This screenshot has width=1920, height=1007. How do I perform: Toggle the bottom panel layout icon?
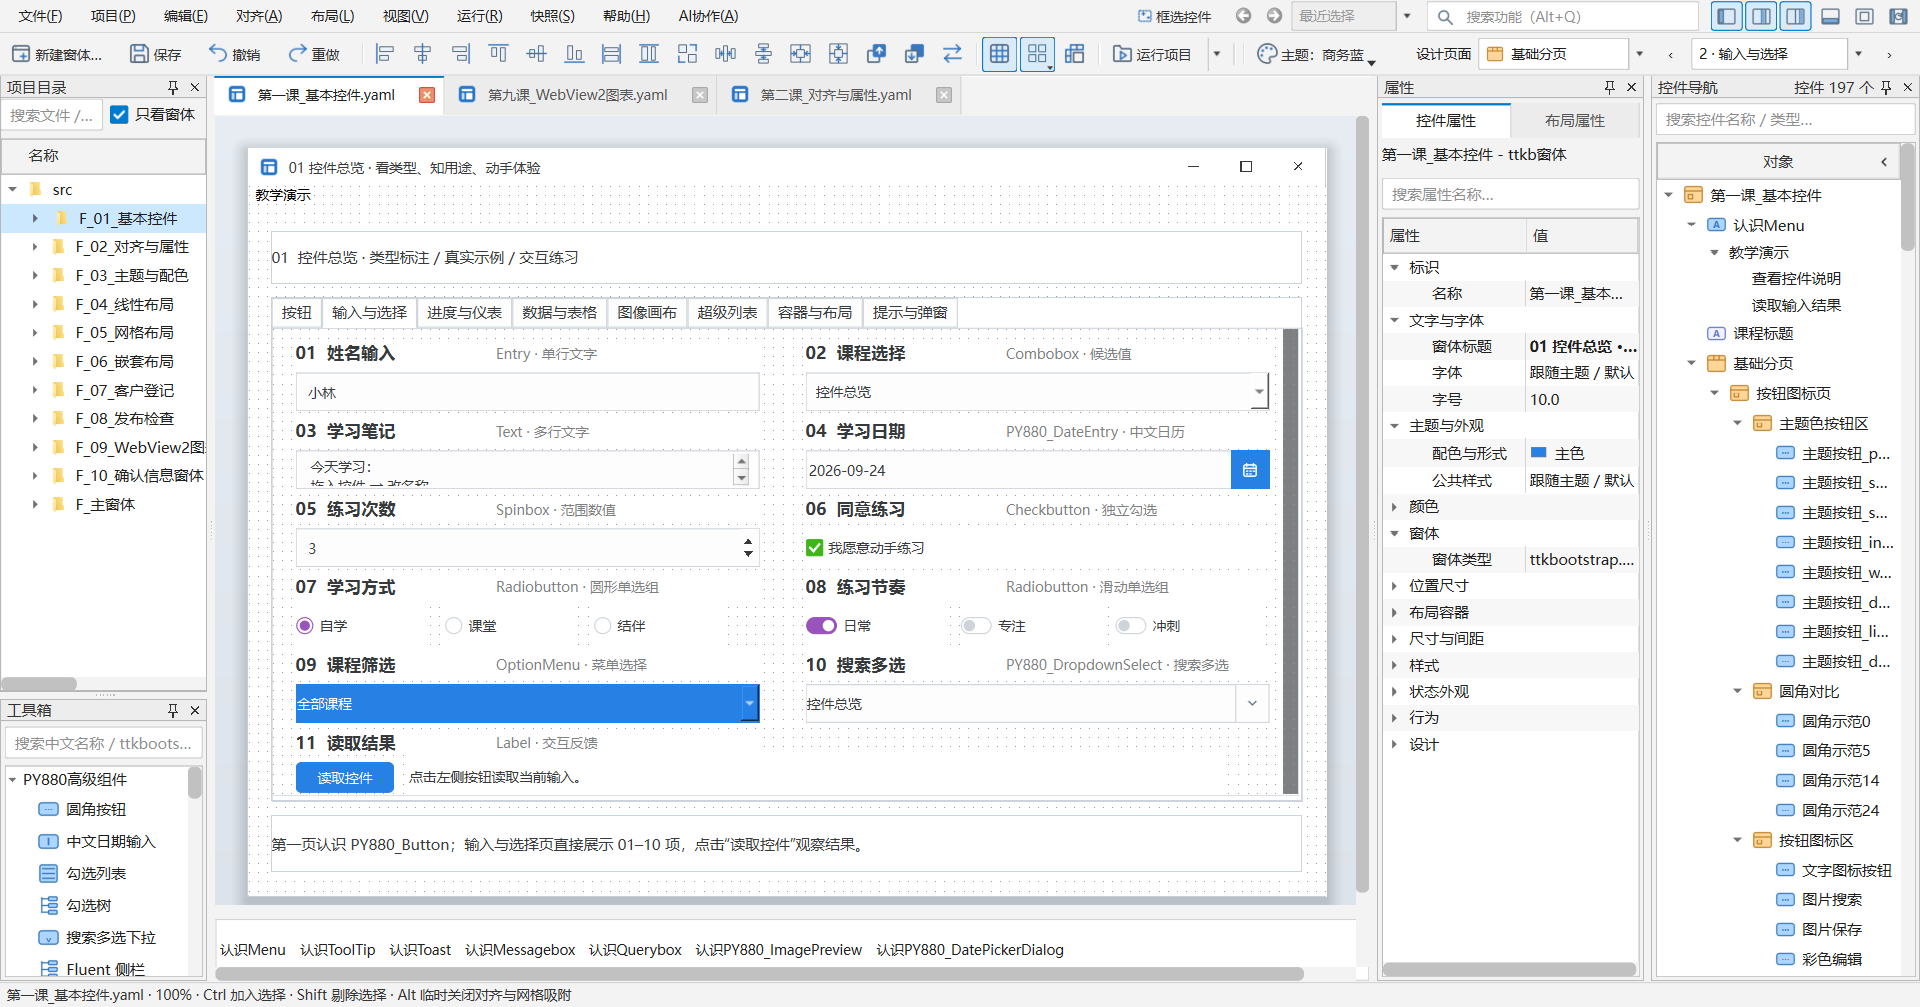tap(1831, 16)
